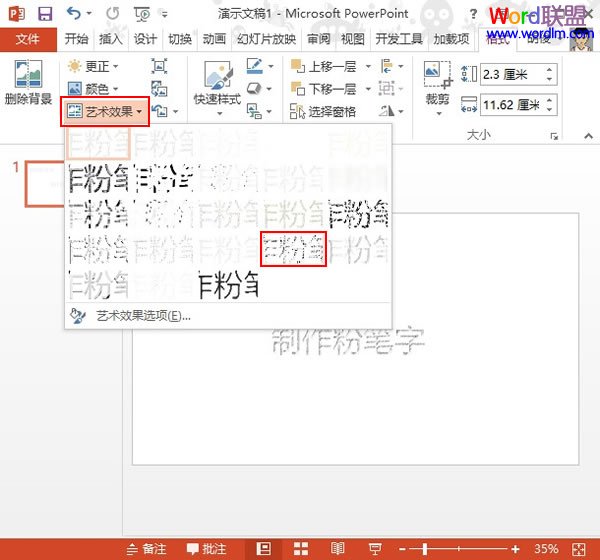Open the Artistic Effects (艺术效果) dropdown

click(x=105, y=111)
